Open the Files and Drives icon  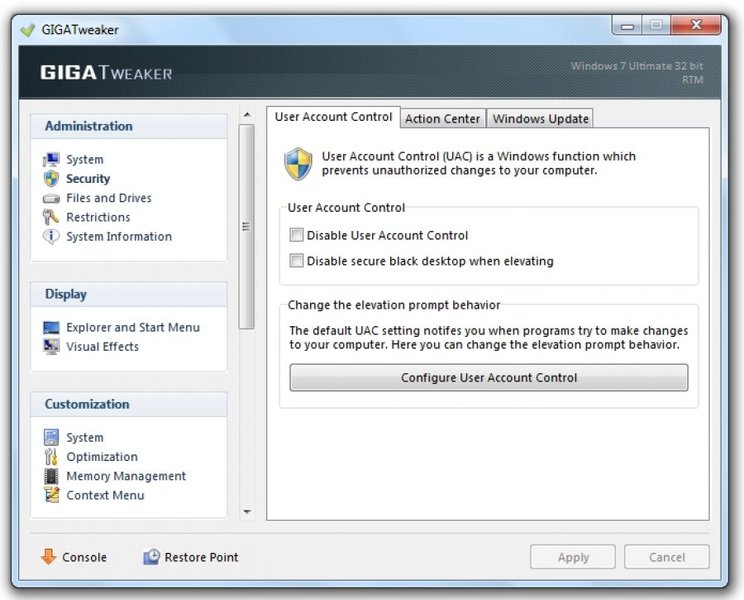[x=51, y=198]
